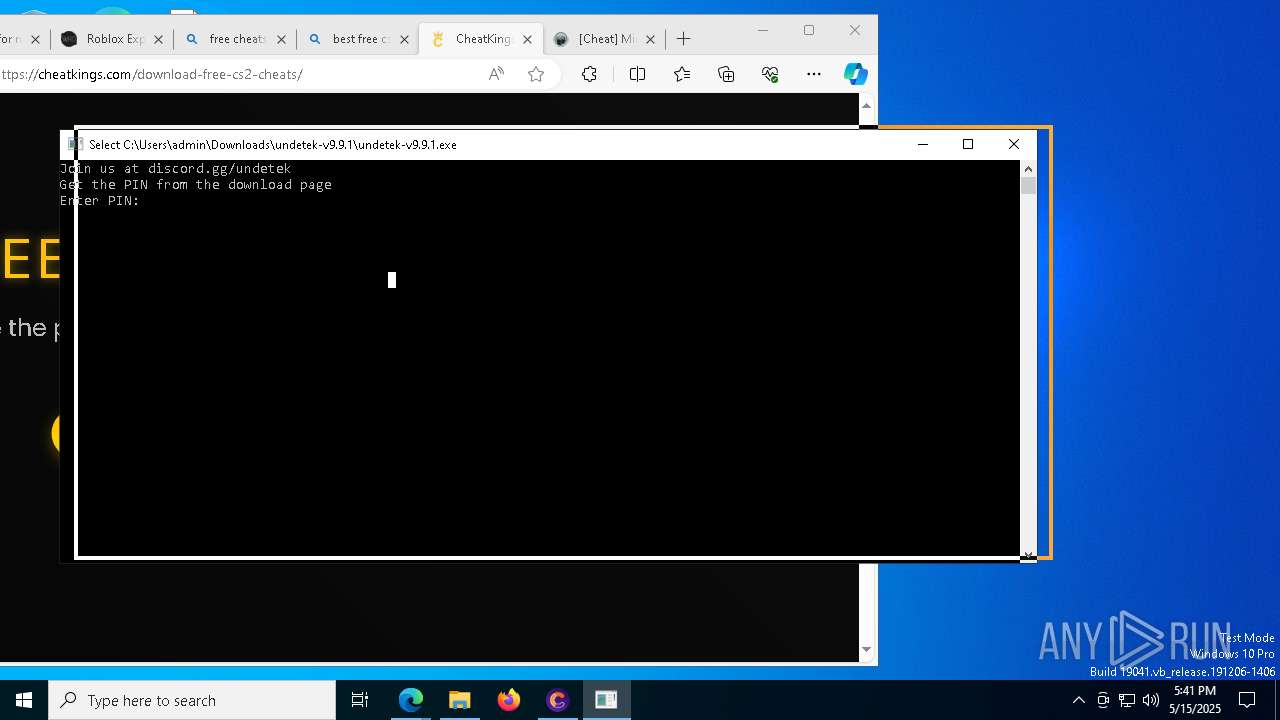Maximize the undetek console window
Viewport: 1280px width, 720px height.
(968, 144)
